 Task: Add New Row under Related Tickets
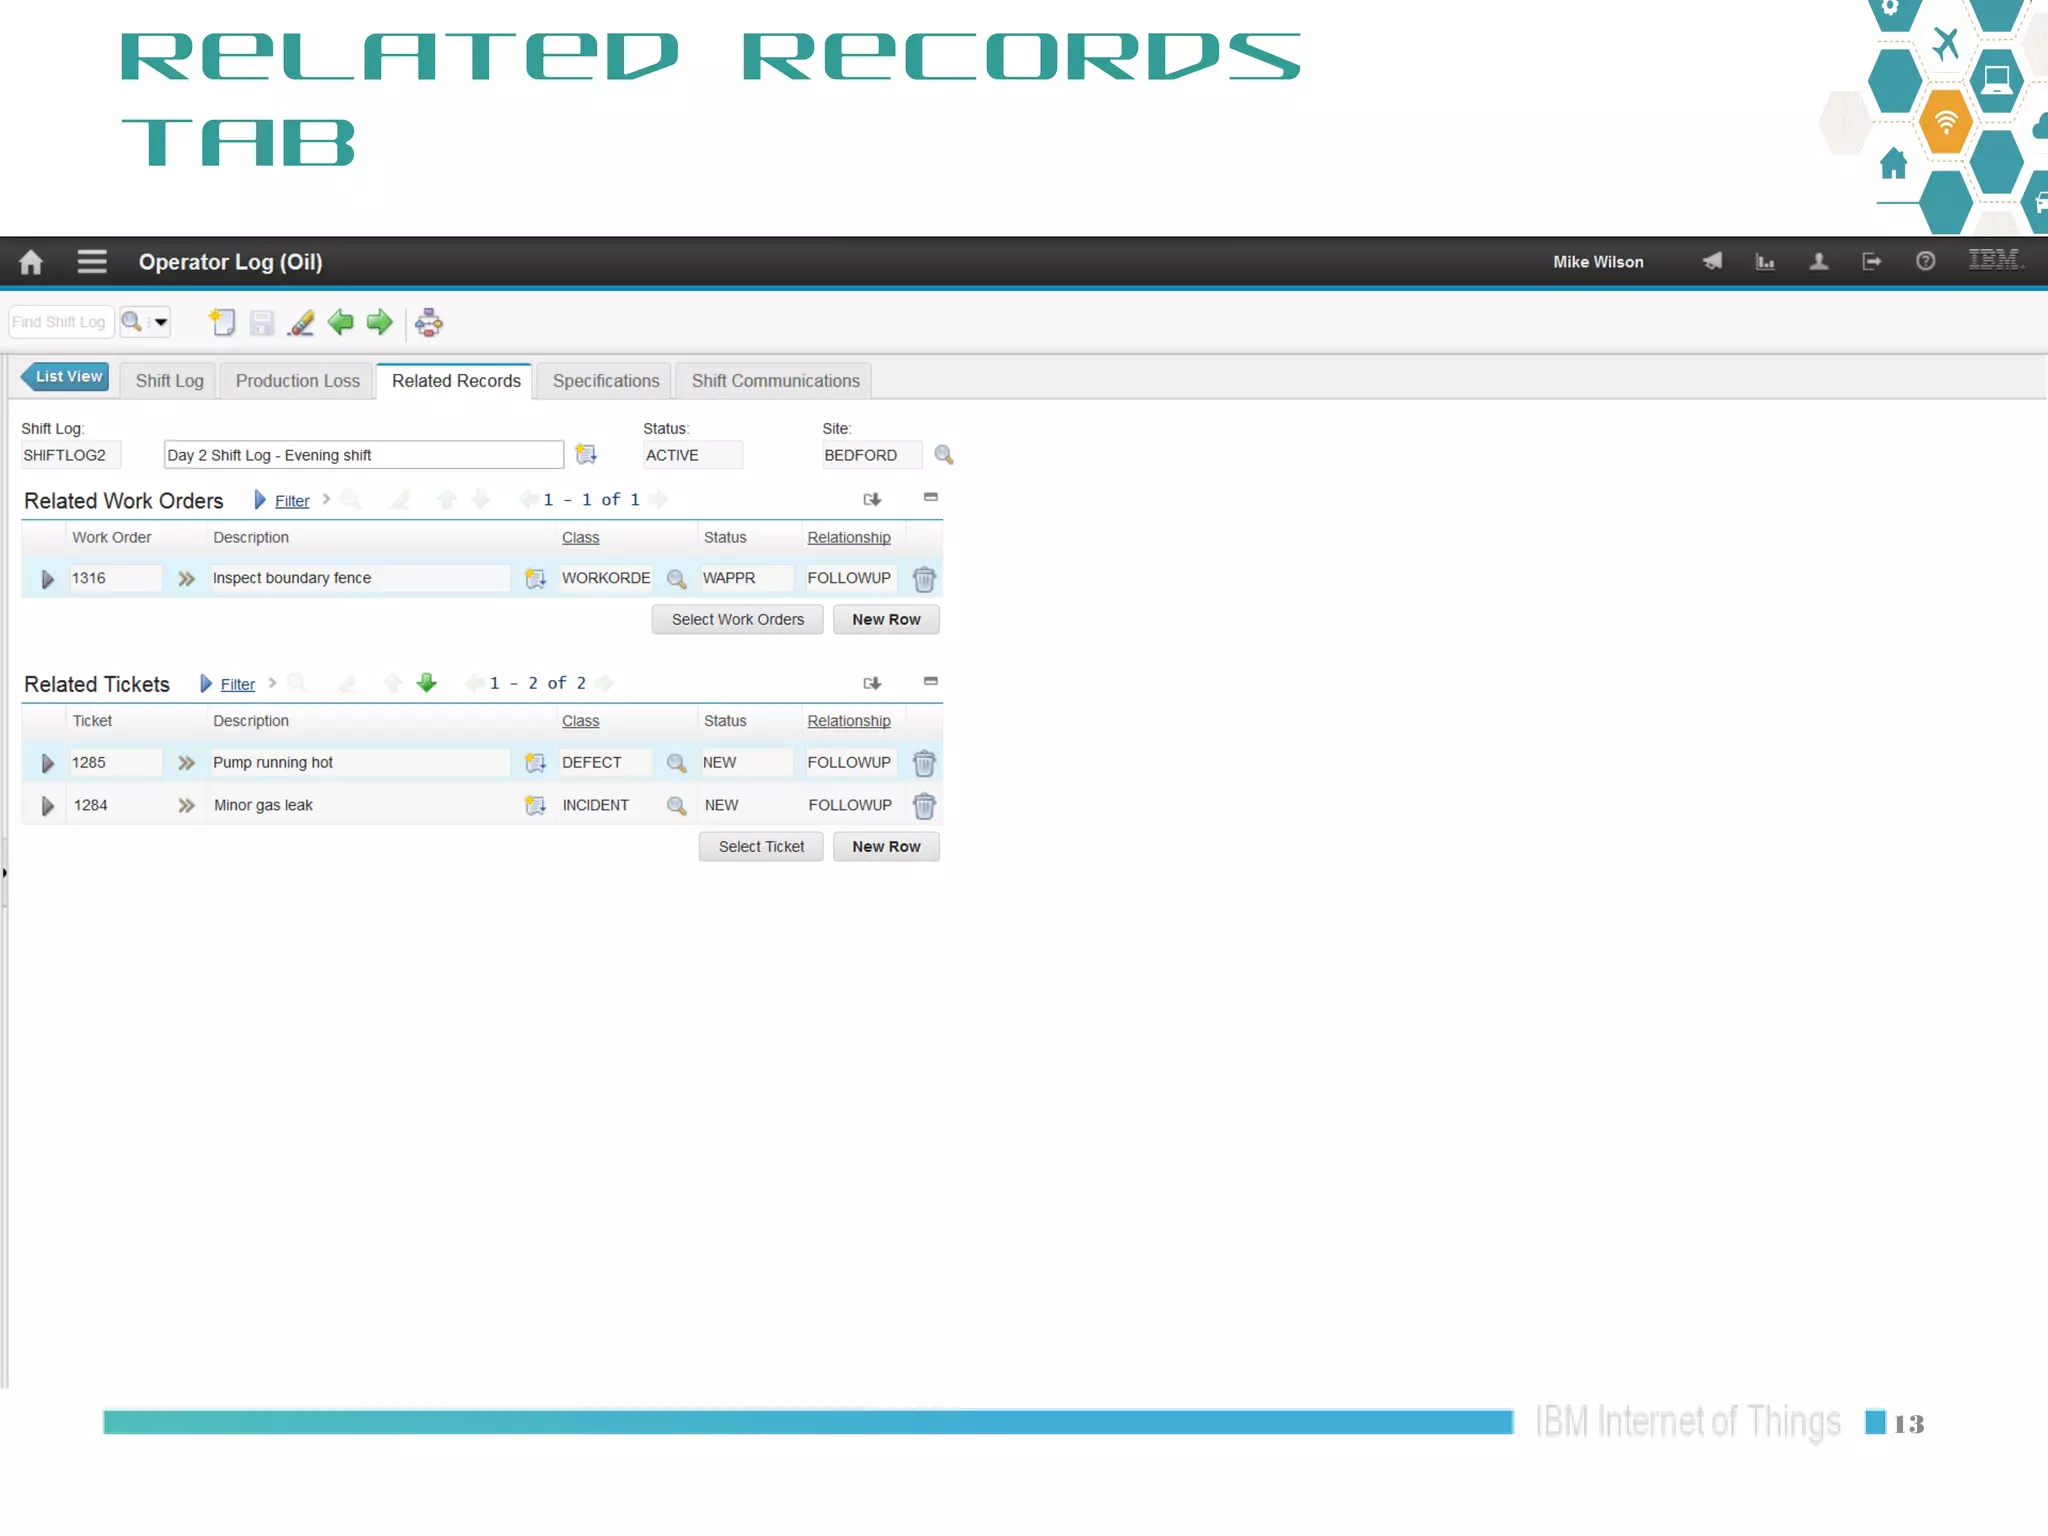click(886, 847)
